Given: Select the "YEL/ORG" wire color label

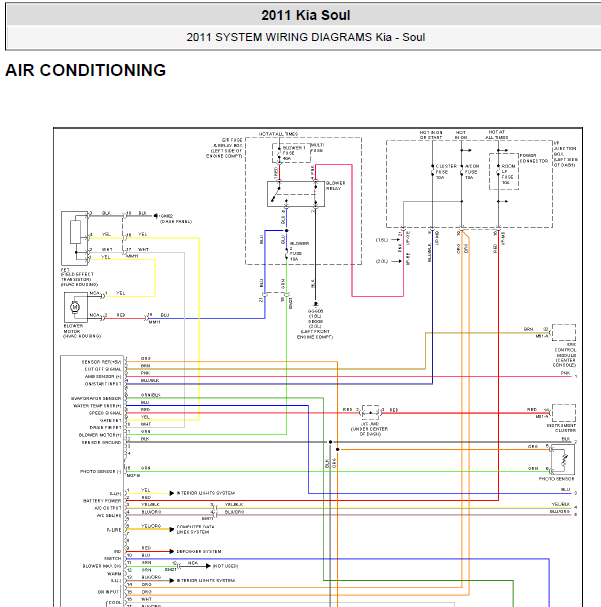Looking at the screenshot, I should pyautogui.click(x=151, y=526).
